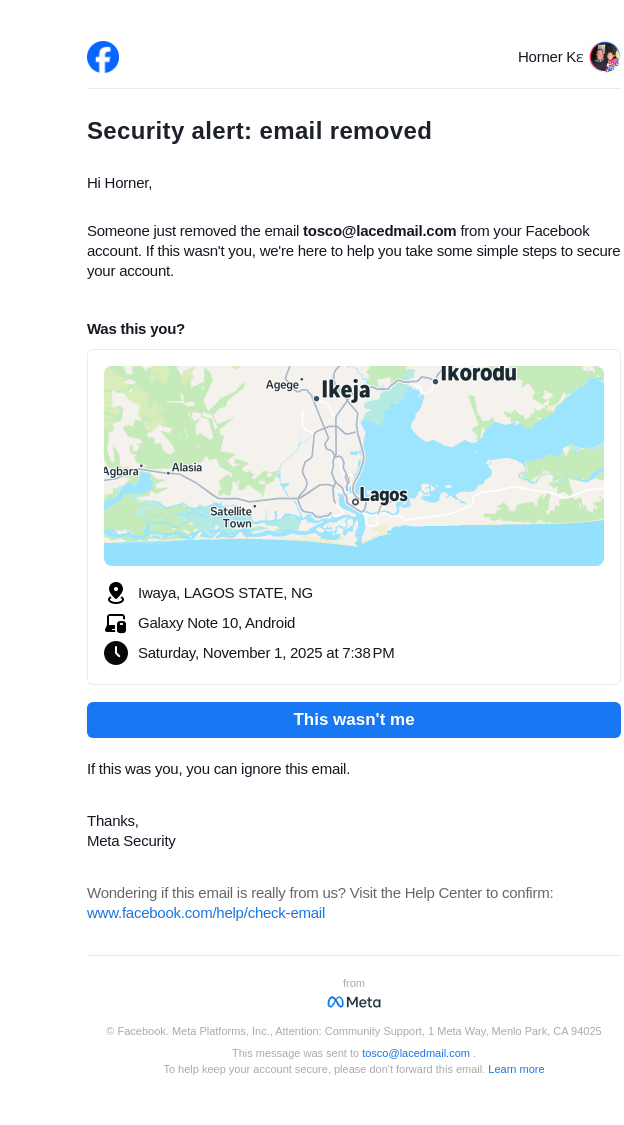Click the Meta logo in footer

(x=354, y=1002)
